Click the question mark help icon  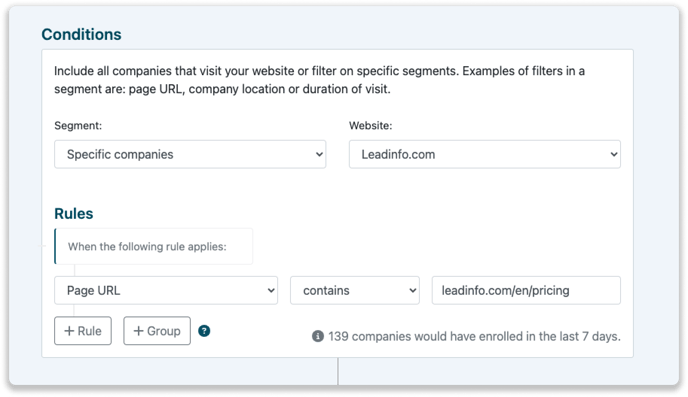(204, 331)
